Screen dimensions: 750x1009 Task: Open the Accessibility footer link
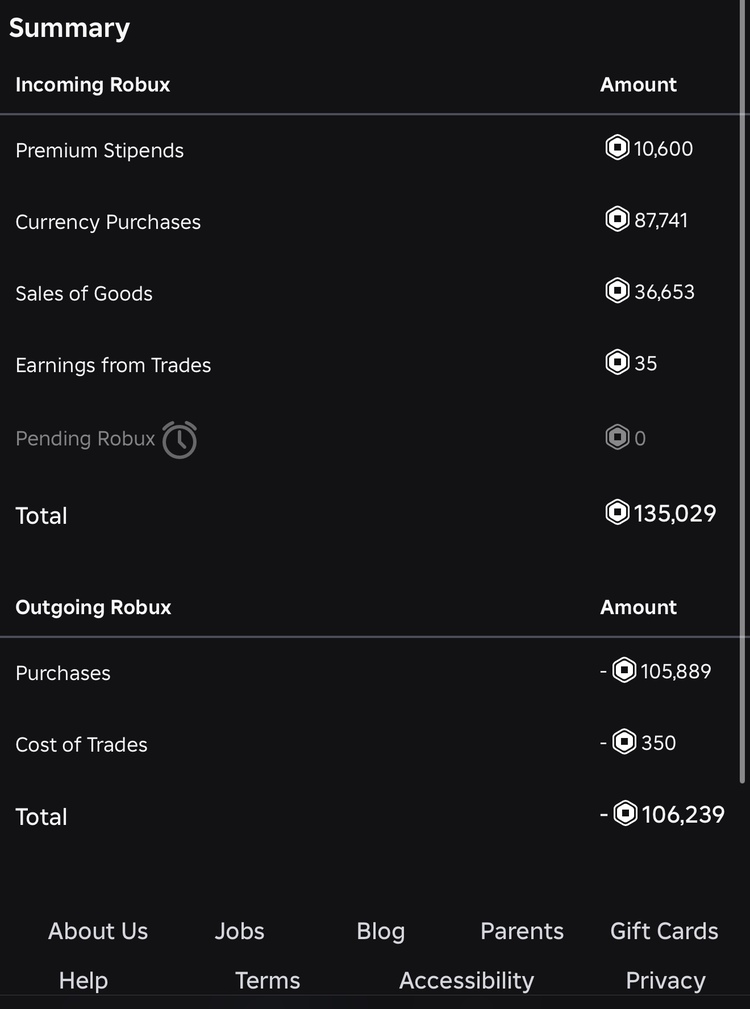466,981
